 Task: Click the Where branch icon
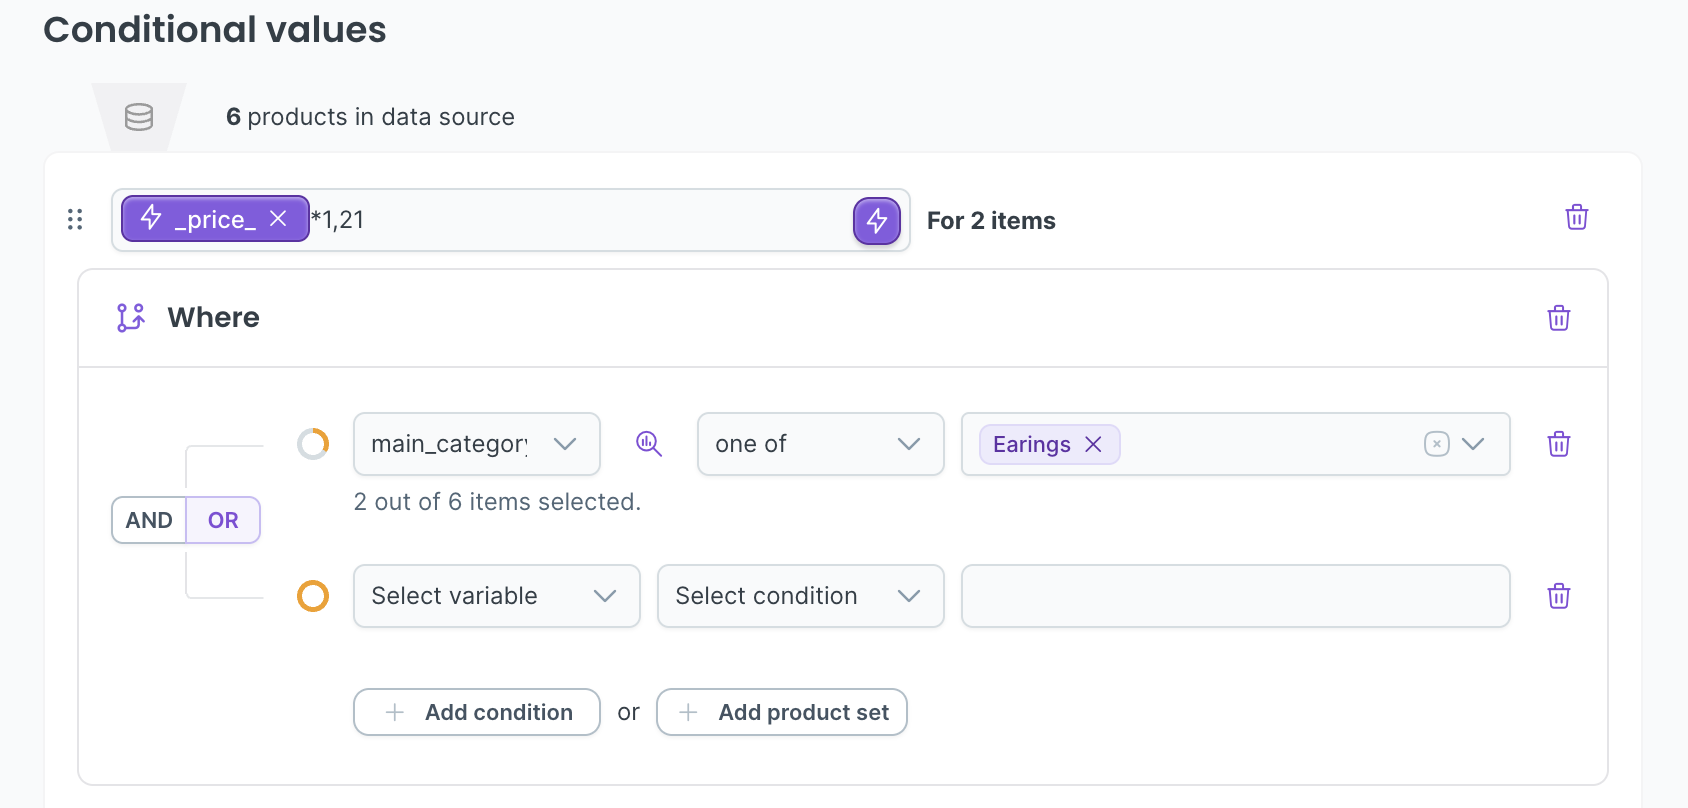click(131, 318)
